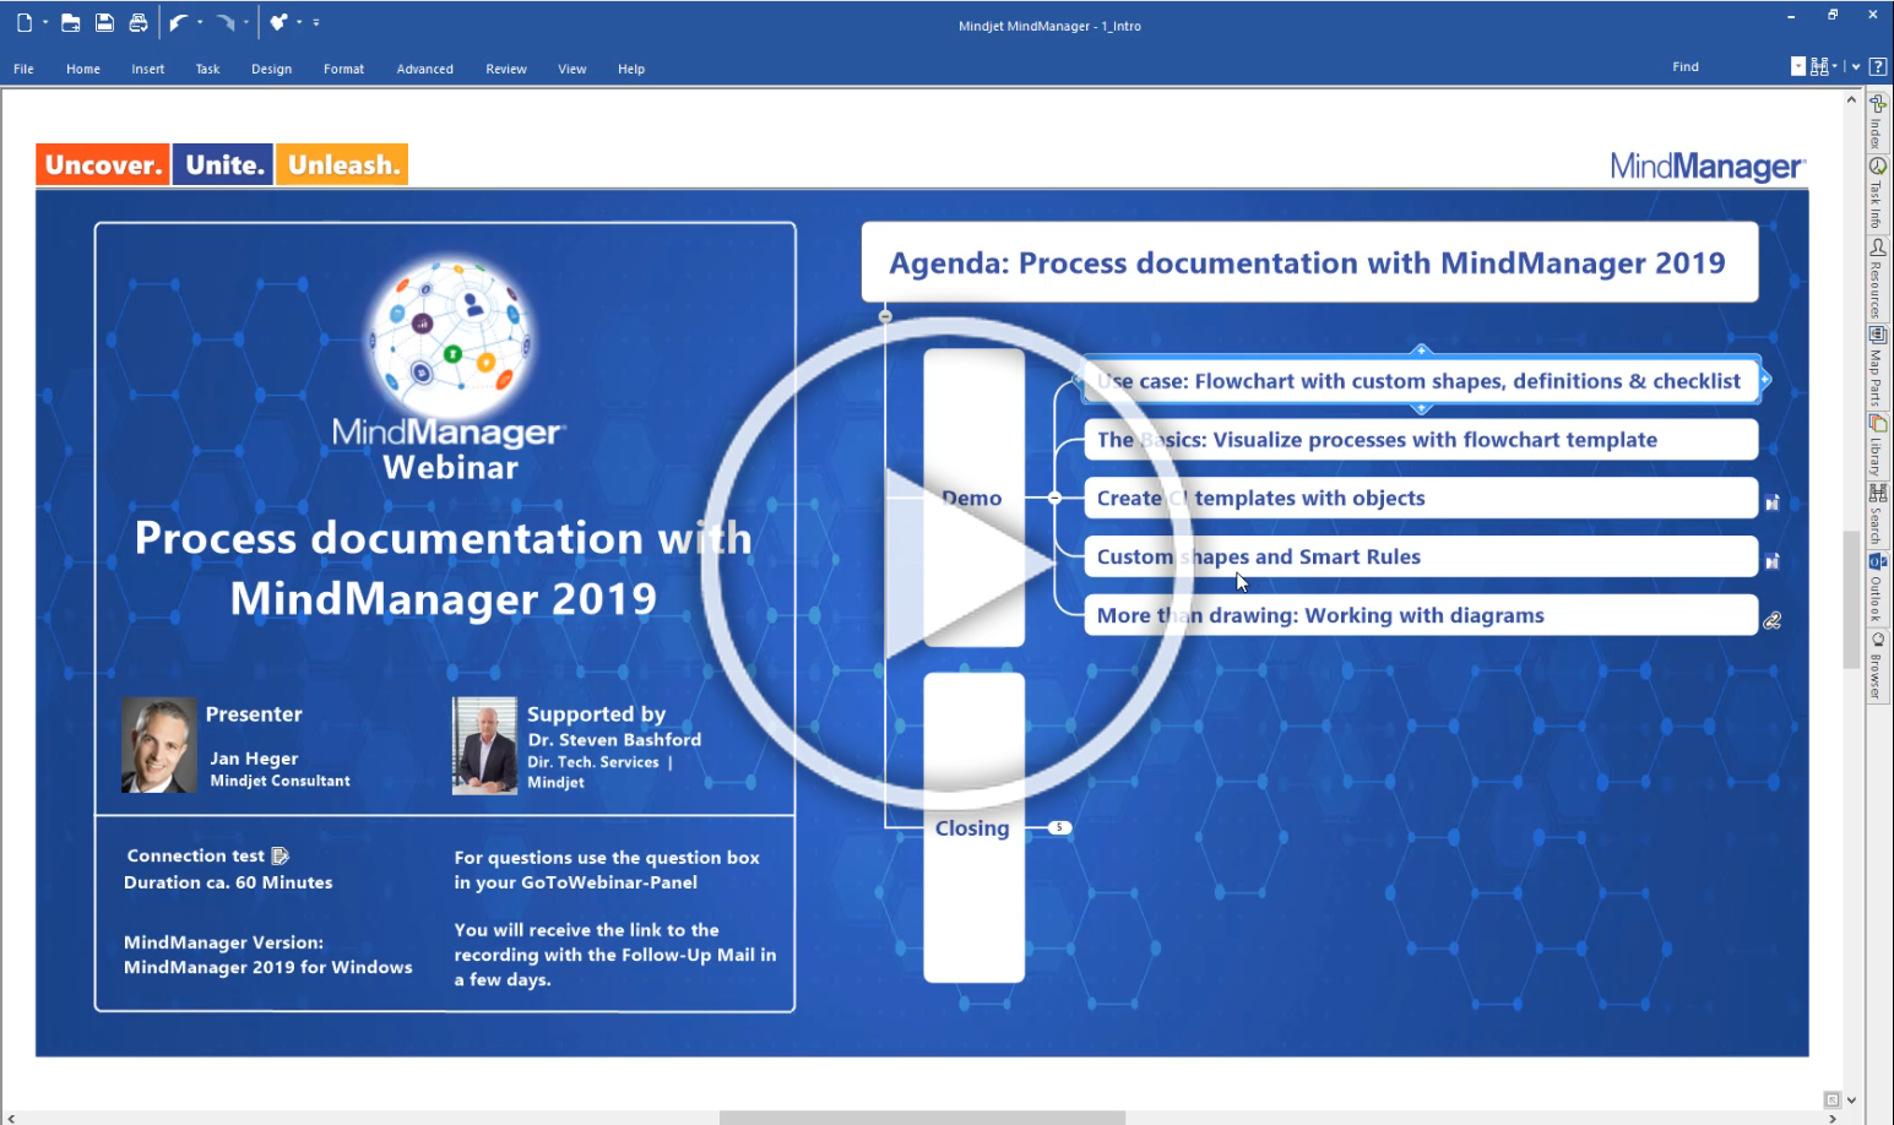Click Dr. Steven Bashford photo
Image resolution: width=1894 pixels, height=1125 pixels.
point(484,746)
